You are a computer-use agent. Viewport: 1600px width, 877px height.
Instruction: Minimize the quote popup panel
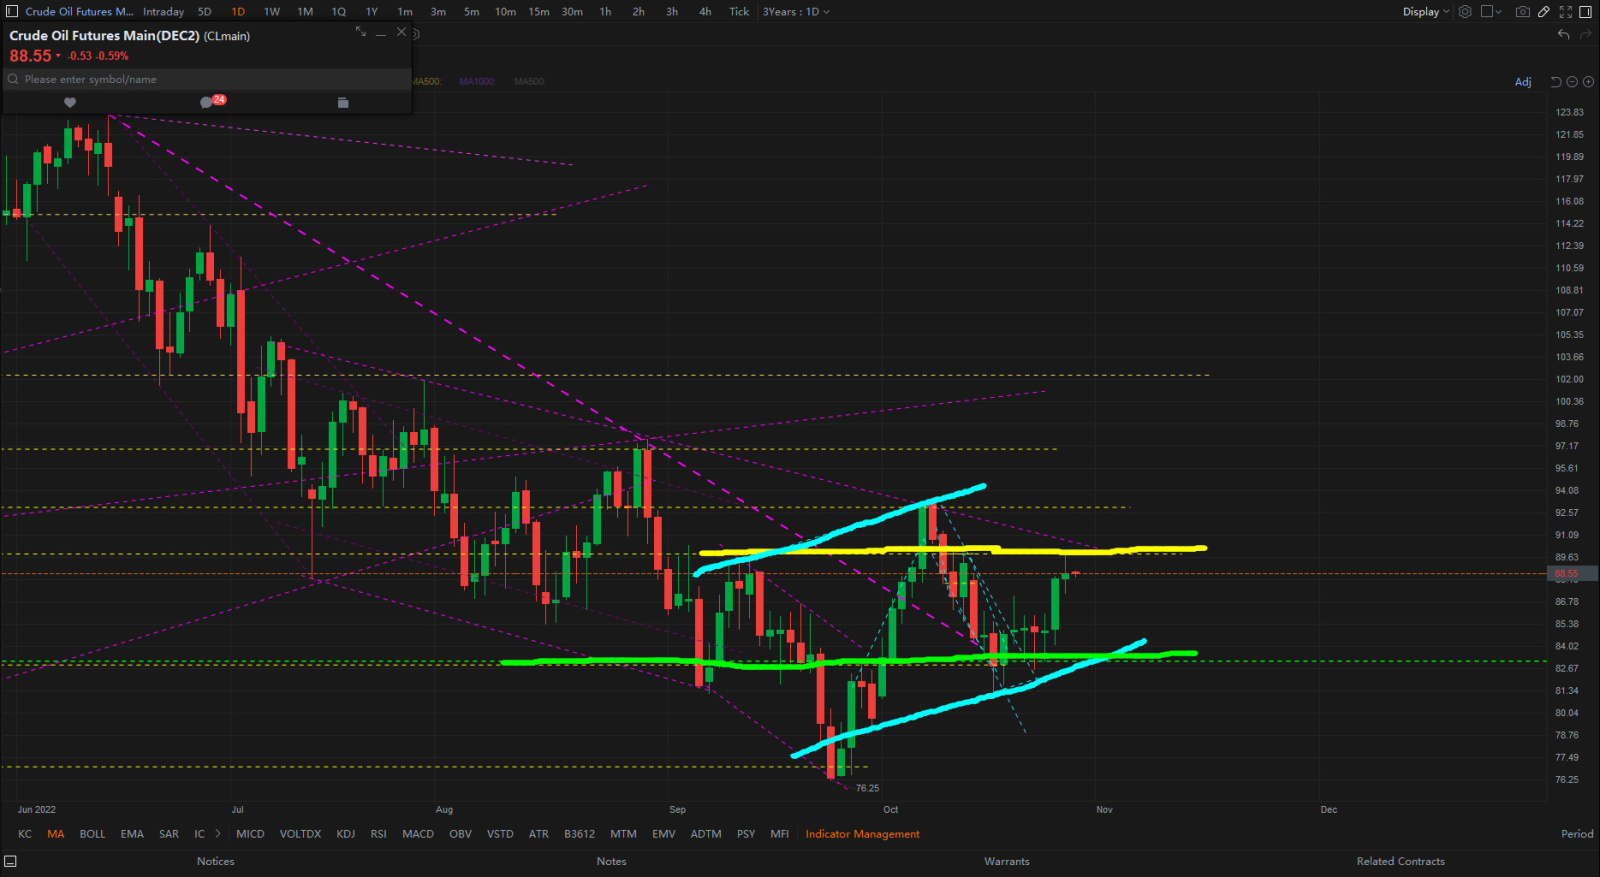coord(381,33)
